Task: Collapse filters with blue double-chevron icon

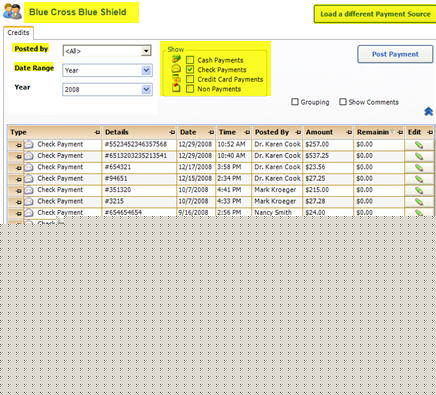Action: coord(428,111)
